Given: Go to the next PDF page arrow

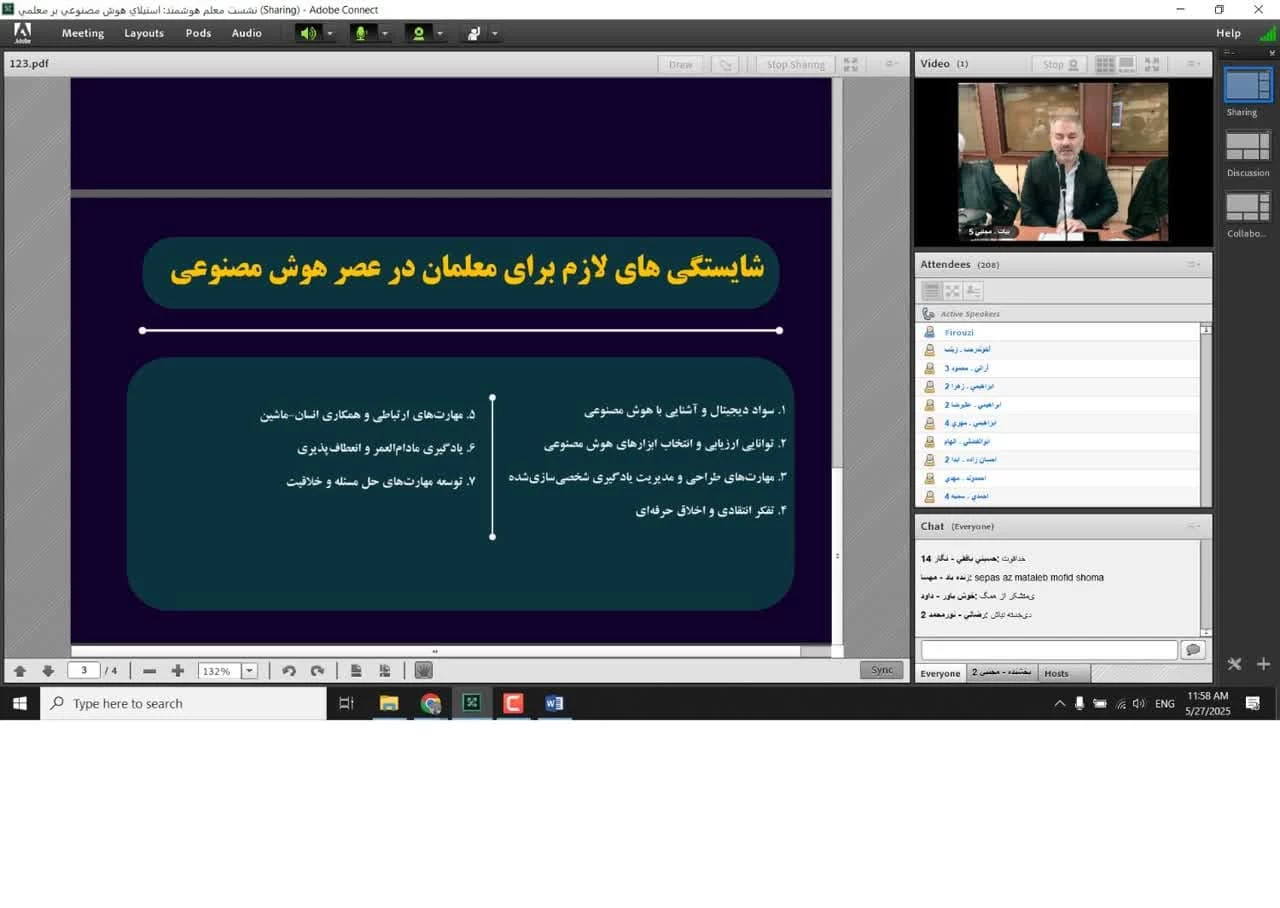Looking at the screenshot, I should [47, 671].
